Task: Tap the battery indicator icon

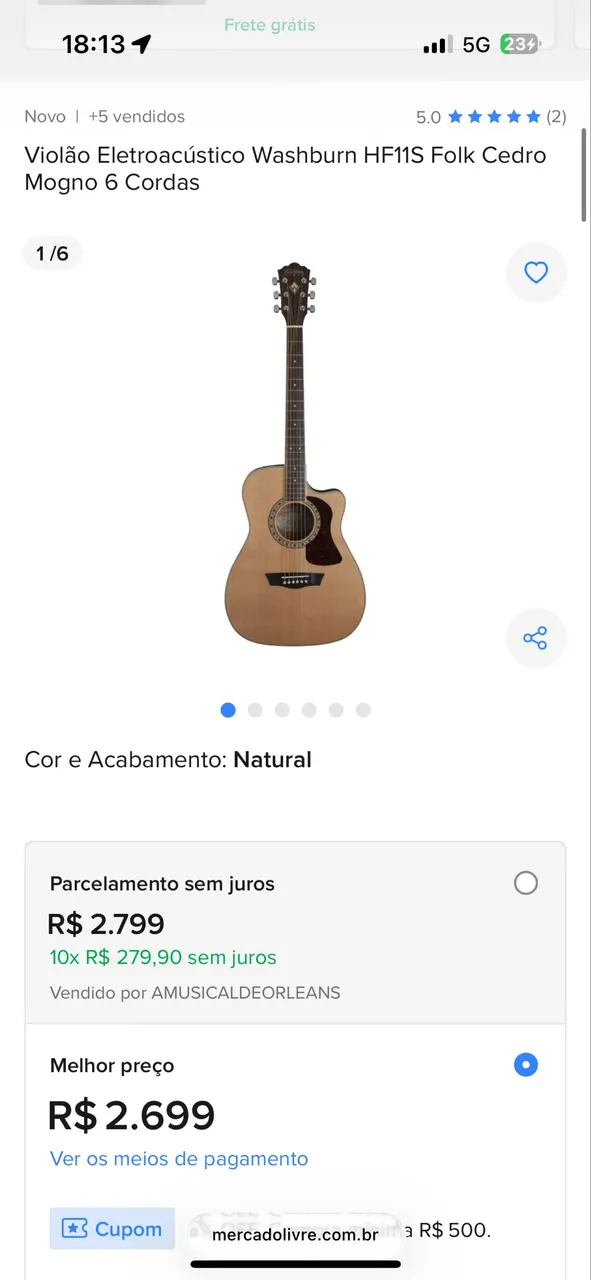Action: [521, 44]
